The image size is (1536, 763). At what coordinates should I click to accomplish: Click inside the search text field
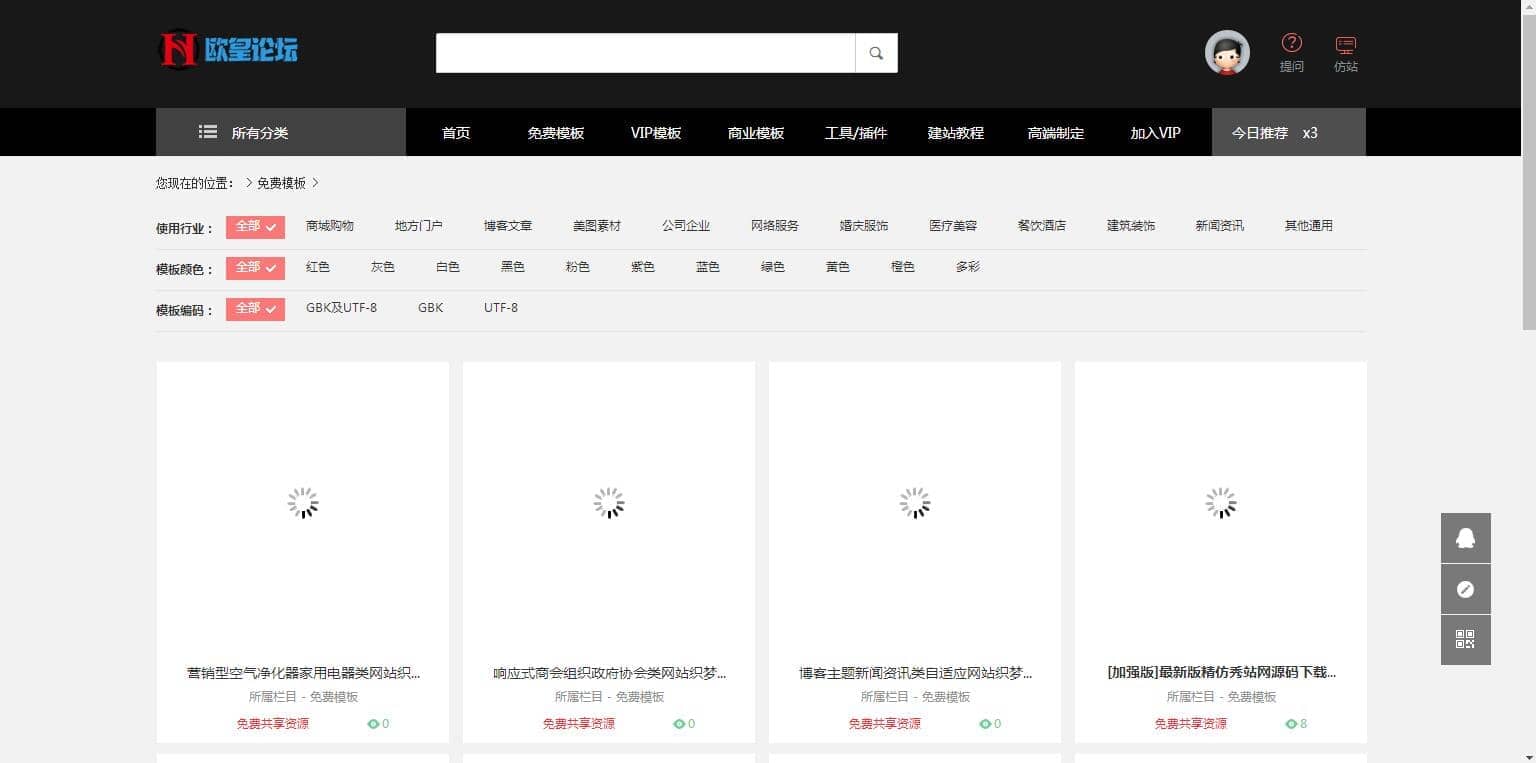click(x=645, y=53)
